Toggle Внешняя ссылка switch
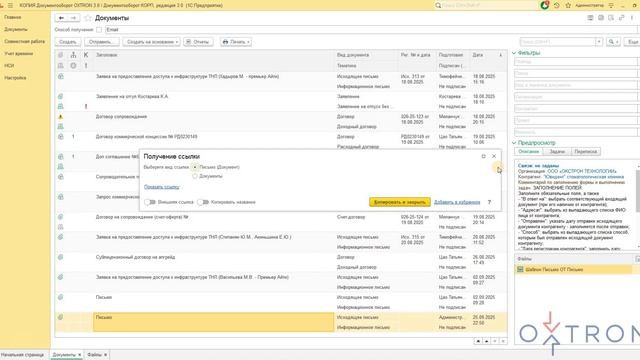640x360 pixels. (x=150, y=202)
